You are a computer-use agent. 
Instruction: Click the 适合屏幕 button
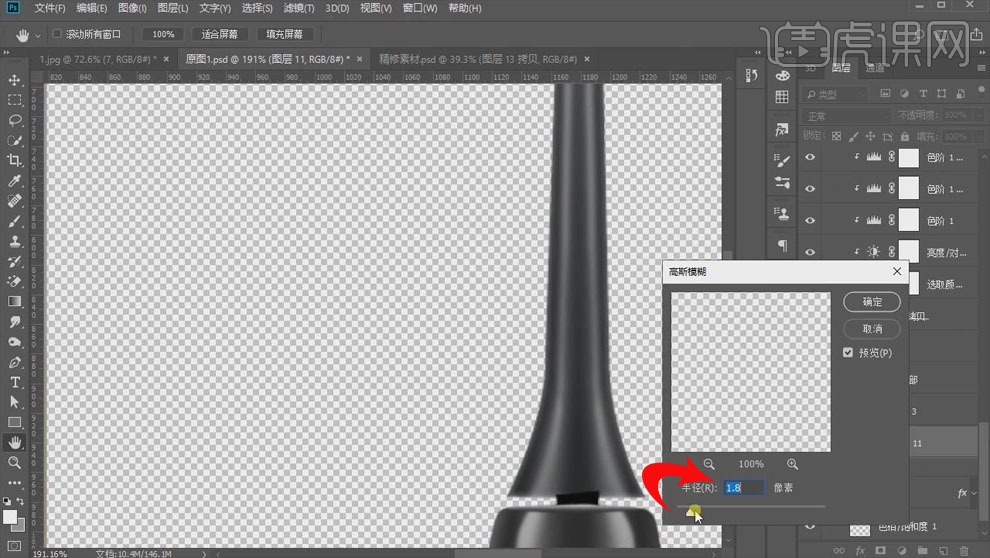220,34
